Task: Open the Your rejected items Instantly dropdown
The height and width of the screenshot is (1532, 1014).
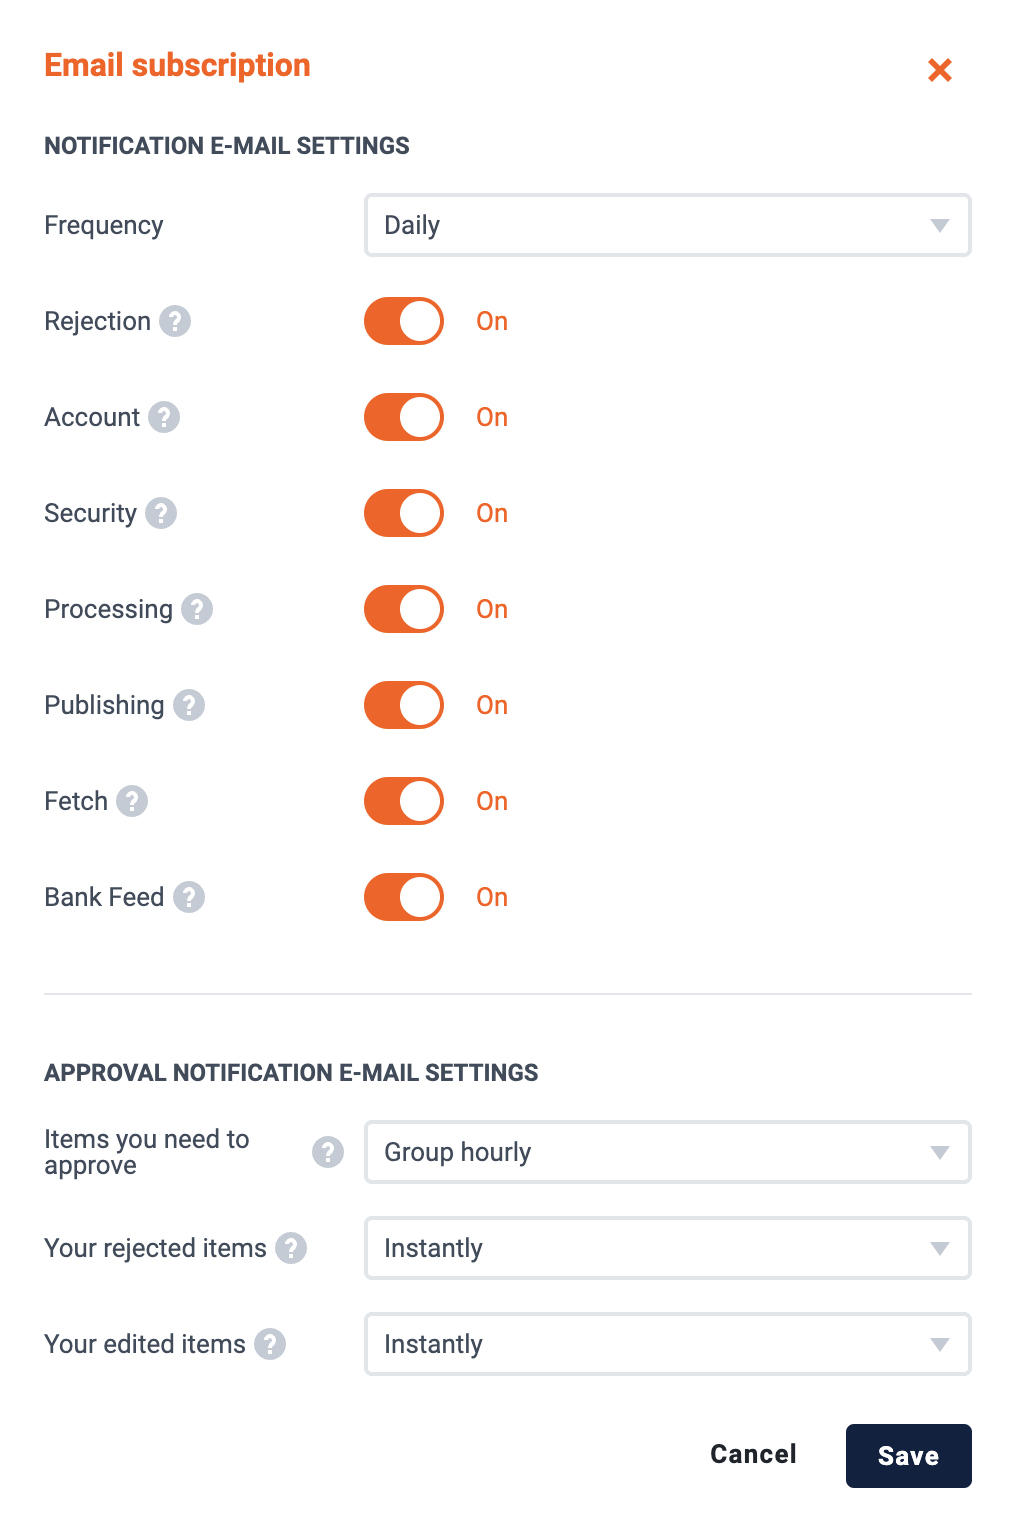Action: coord(668,1248)
